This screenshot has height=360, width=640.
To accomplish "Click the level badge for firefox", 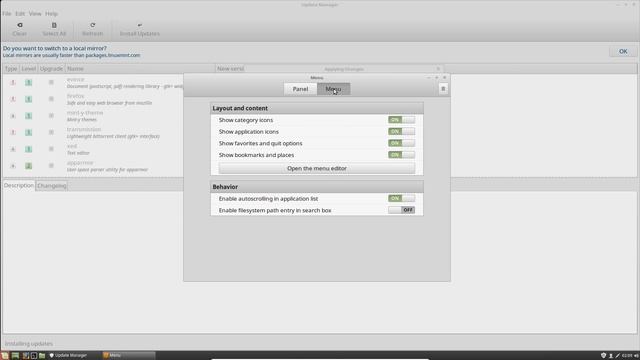I will tap(29, 99).
